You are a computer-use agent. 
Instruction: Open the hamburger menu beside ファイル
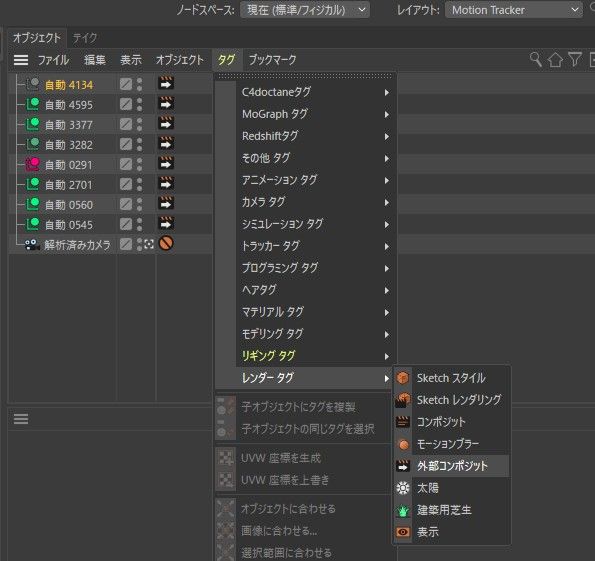click(x=21, y=60)
